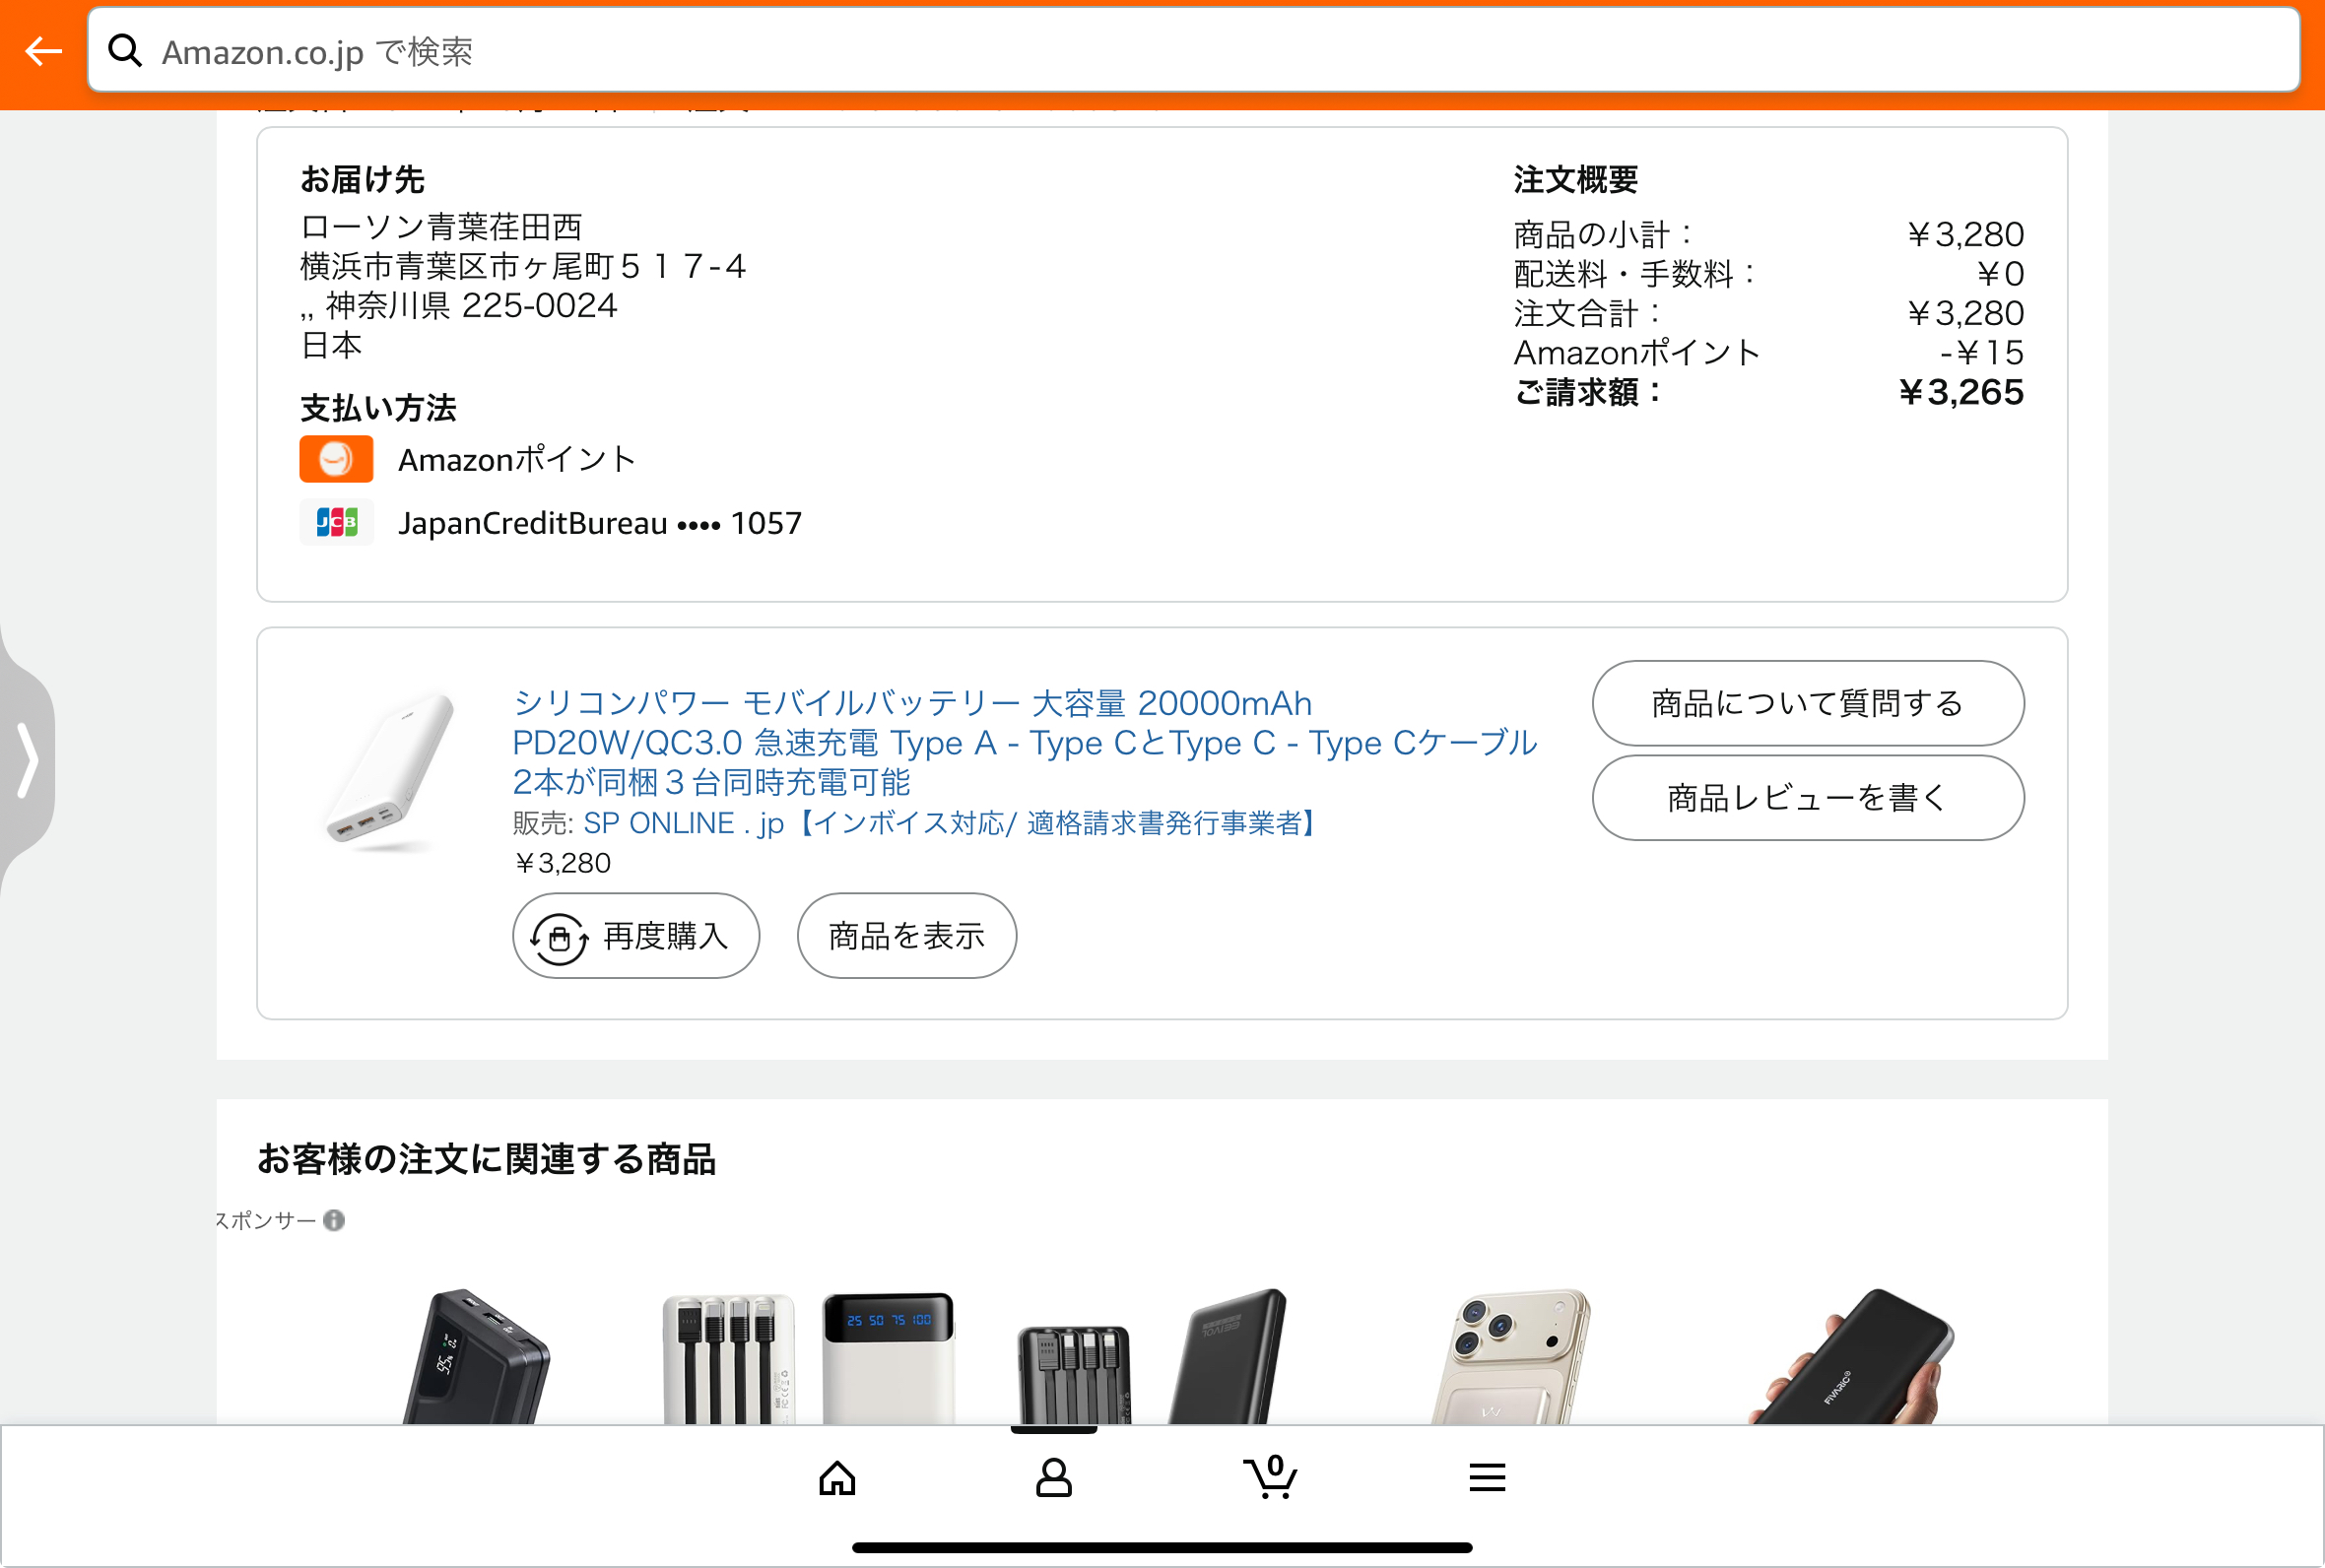Tap the back arrow icon
Image resolution: width=2325 pixels, height=1568 pixels.
(43, 50)
